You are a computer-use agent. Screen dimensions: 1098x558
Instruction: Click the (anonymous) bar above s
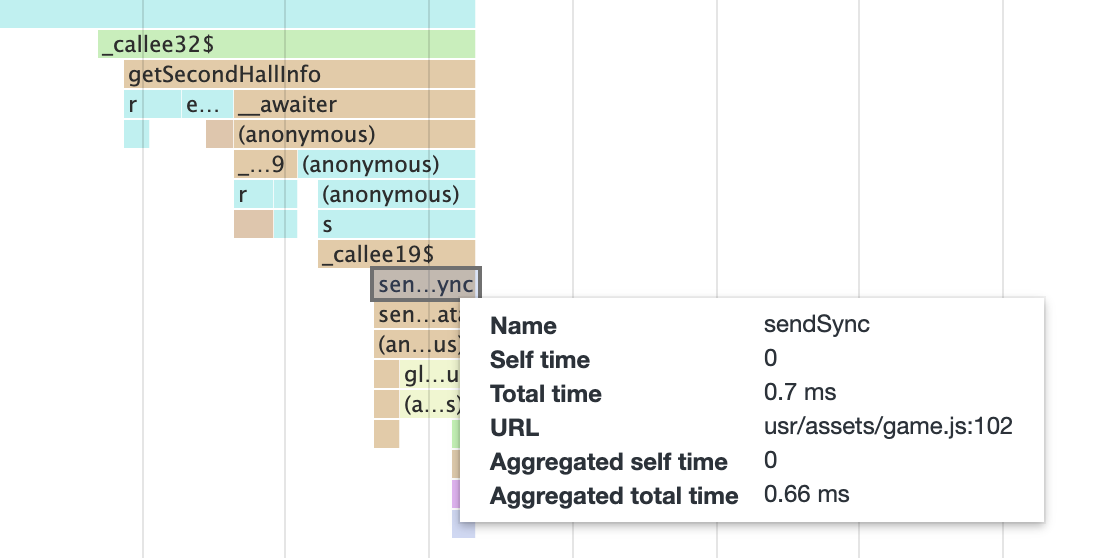tap(396, 194)
